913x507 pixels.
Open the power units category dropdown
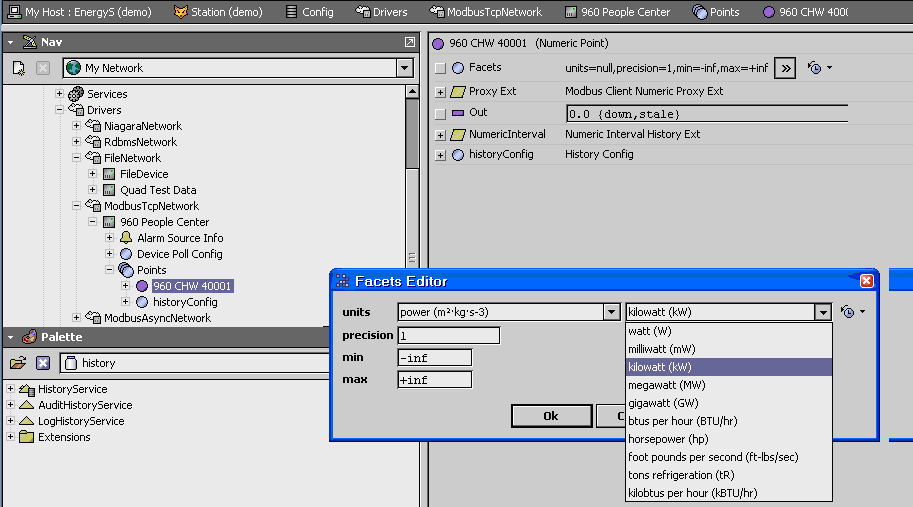pyautogui.click(x=610, y=312)
